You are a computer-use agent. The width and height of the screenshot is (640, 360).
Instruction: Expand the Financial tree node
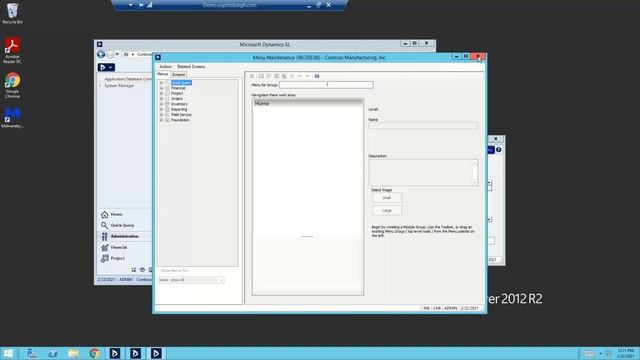point(161,88)
